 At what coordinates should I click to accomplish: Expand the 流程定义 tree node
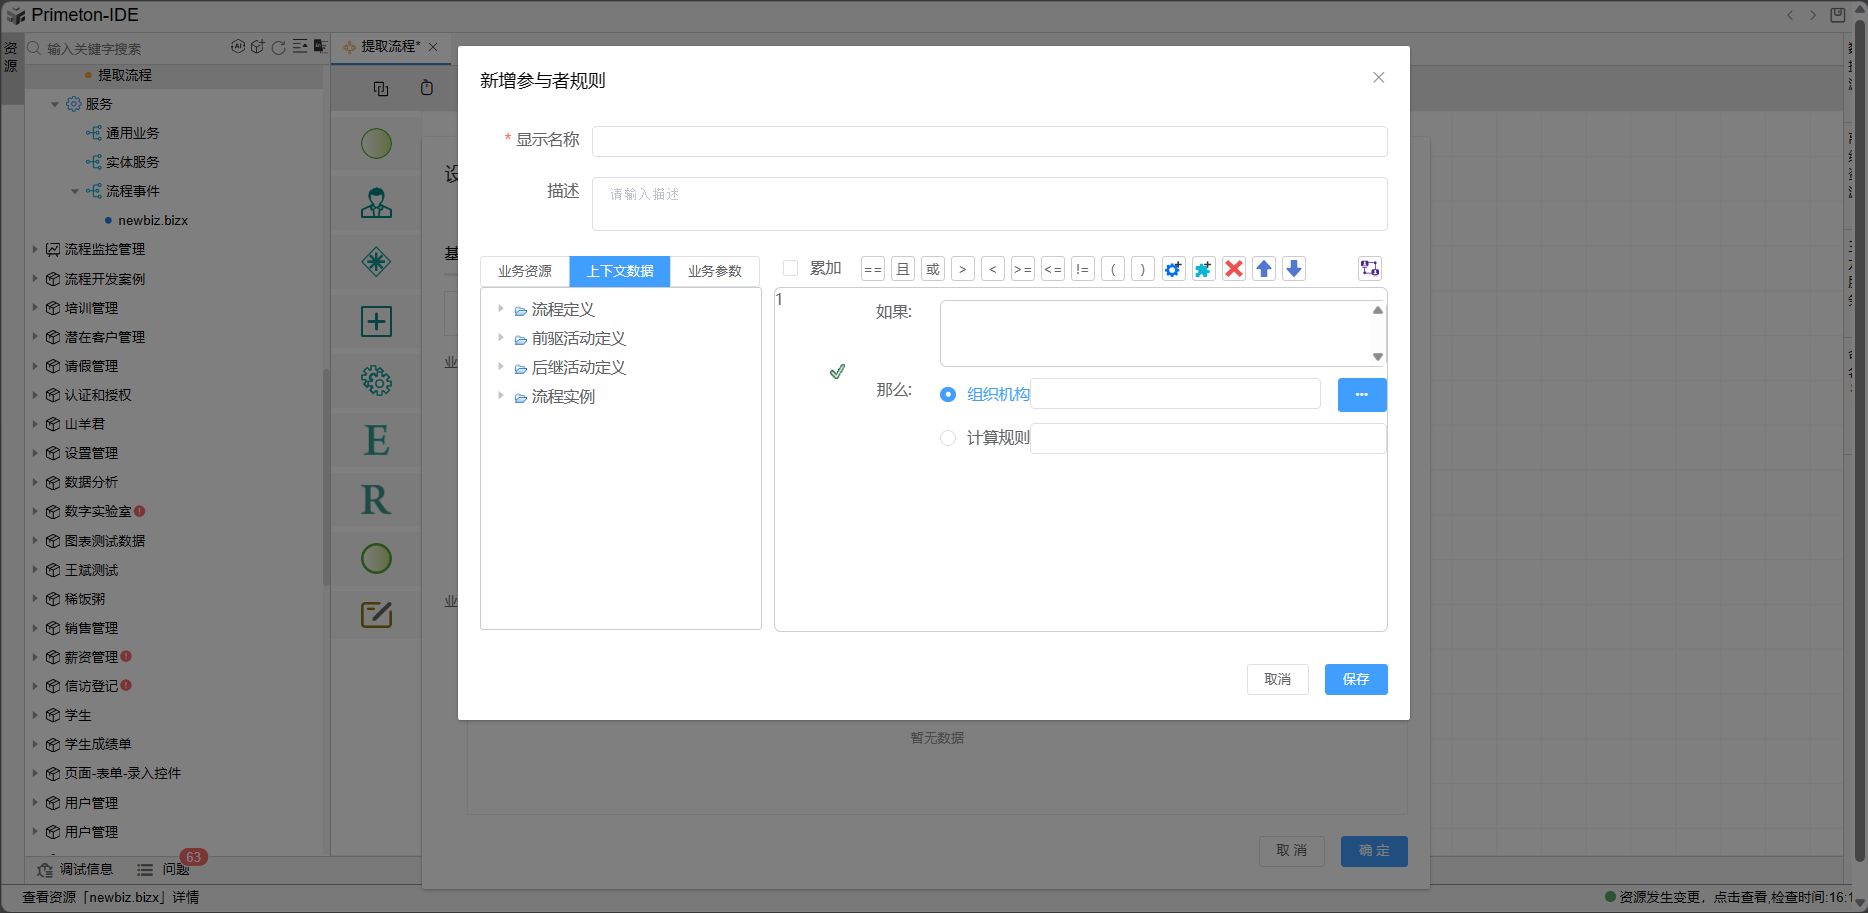501,309
